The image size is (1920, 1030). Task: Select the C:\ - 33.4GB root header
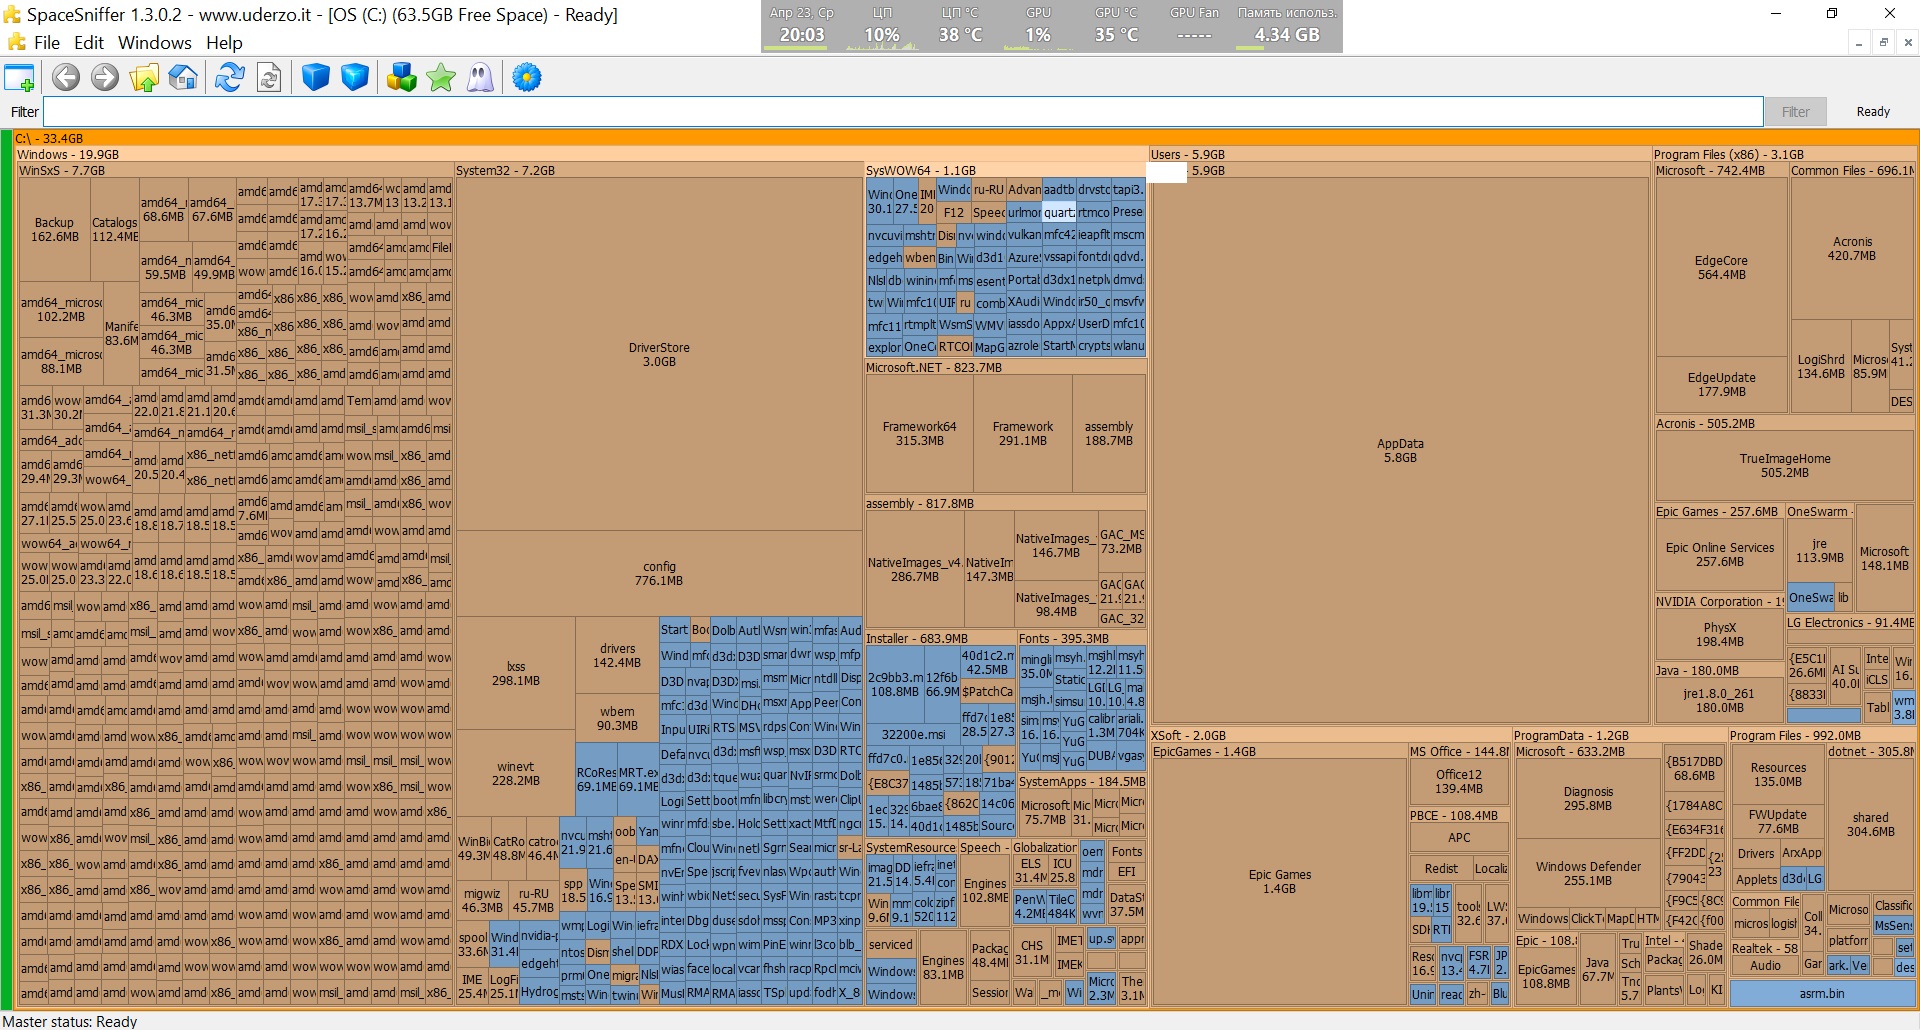point(965,138)
